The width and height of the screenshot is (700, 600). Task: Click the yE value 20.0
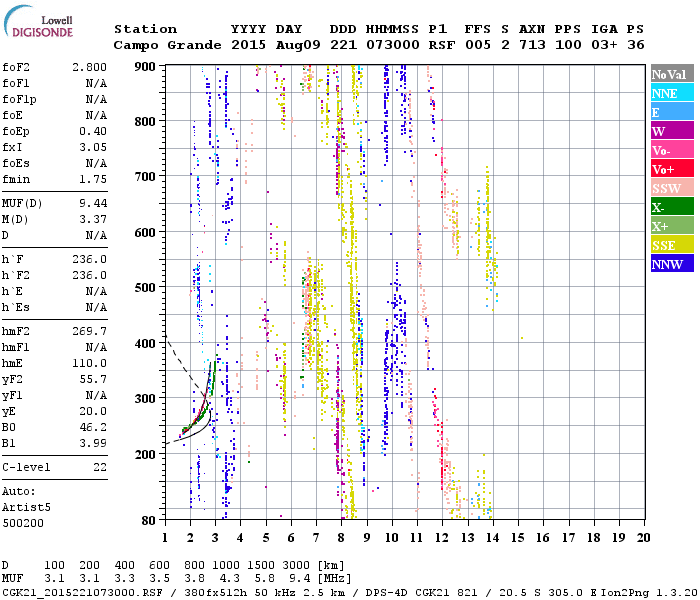[93, 411]
